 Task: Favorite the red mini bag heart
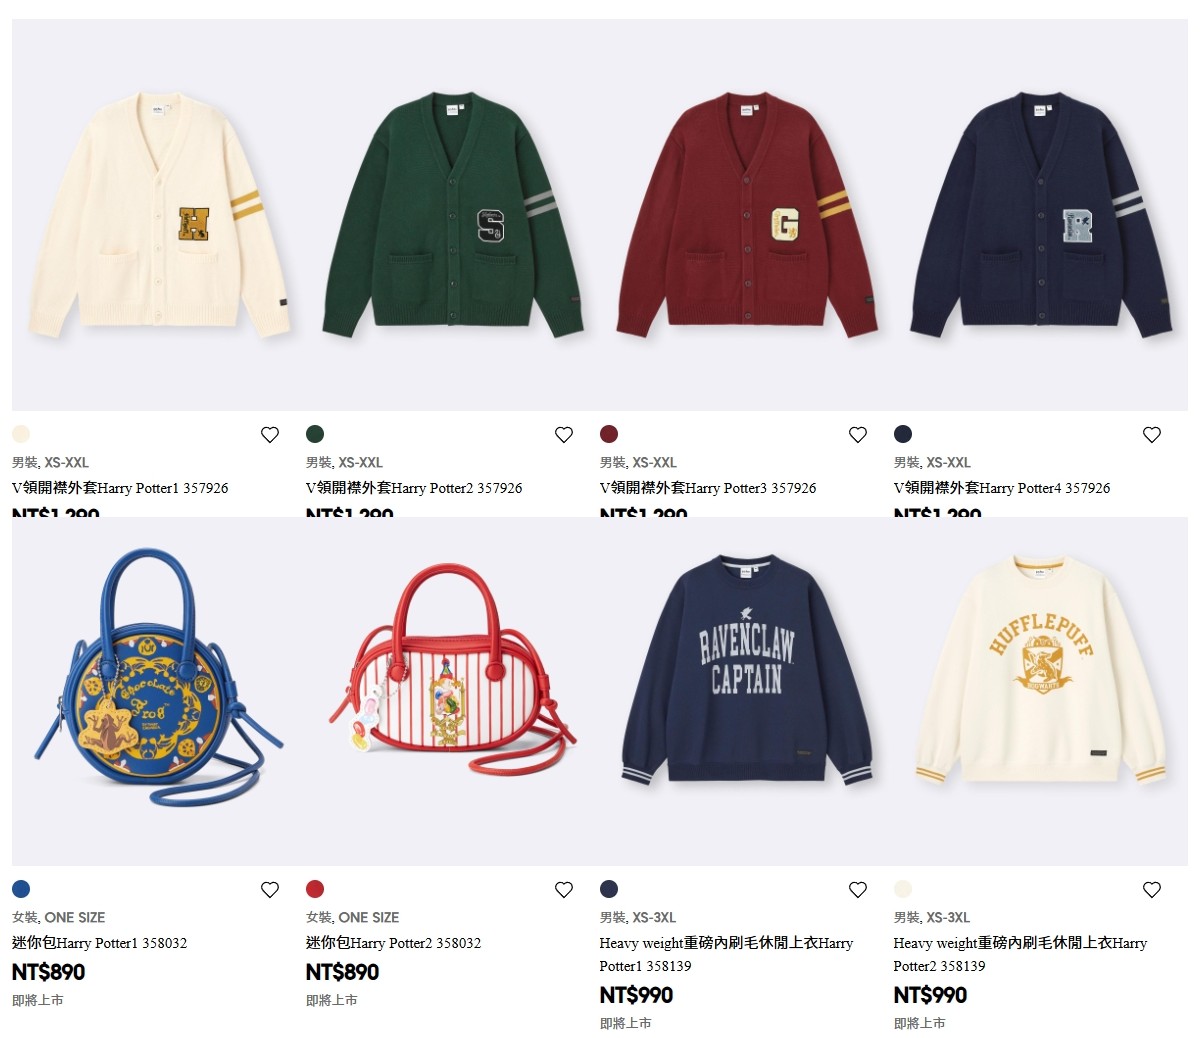(x=564, y=890)
